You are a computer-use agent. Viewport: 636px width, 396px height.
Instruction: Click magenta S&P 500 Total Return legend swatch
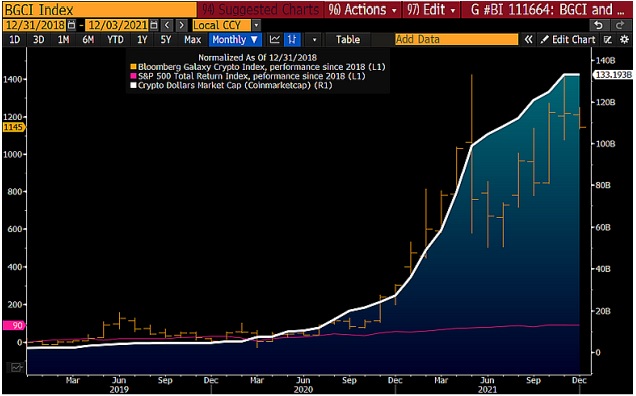(x=133, y=76)
